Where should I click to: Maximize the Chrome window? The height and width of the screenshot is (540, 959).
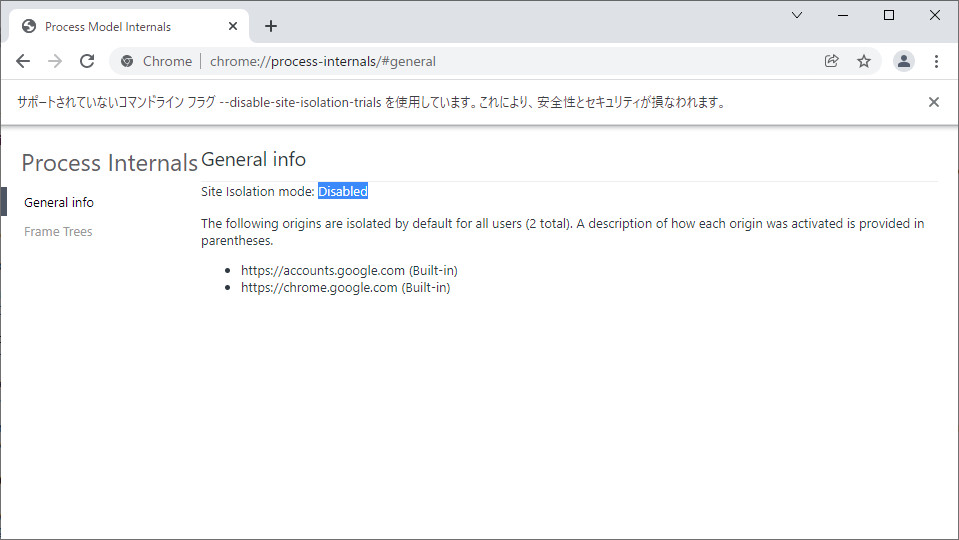pos(889,15)
